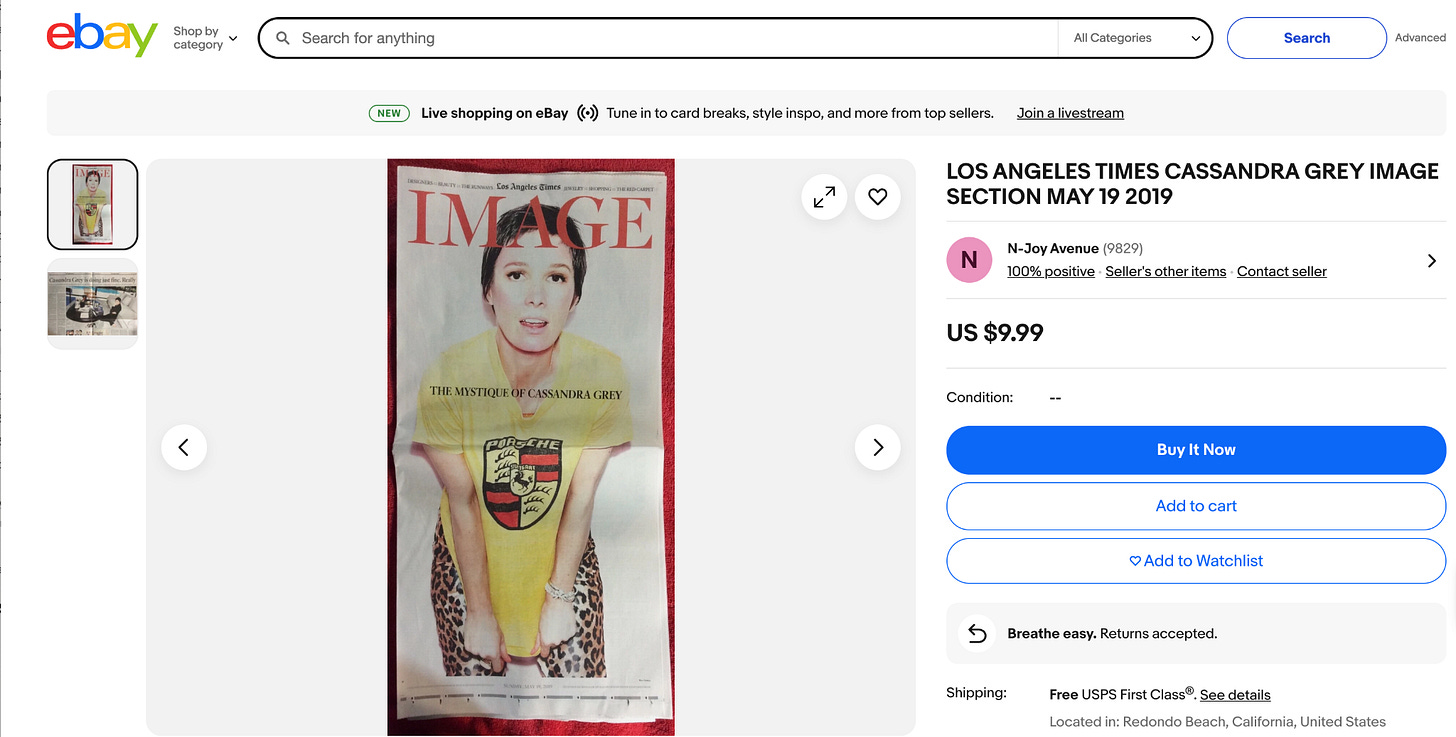1456x737 pixels.
Task: Open the 100% positive feedback link
Action: point(1050,271)
